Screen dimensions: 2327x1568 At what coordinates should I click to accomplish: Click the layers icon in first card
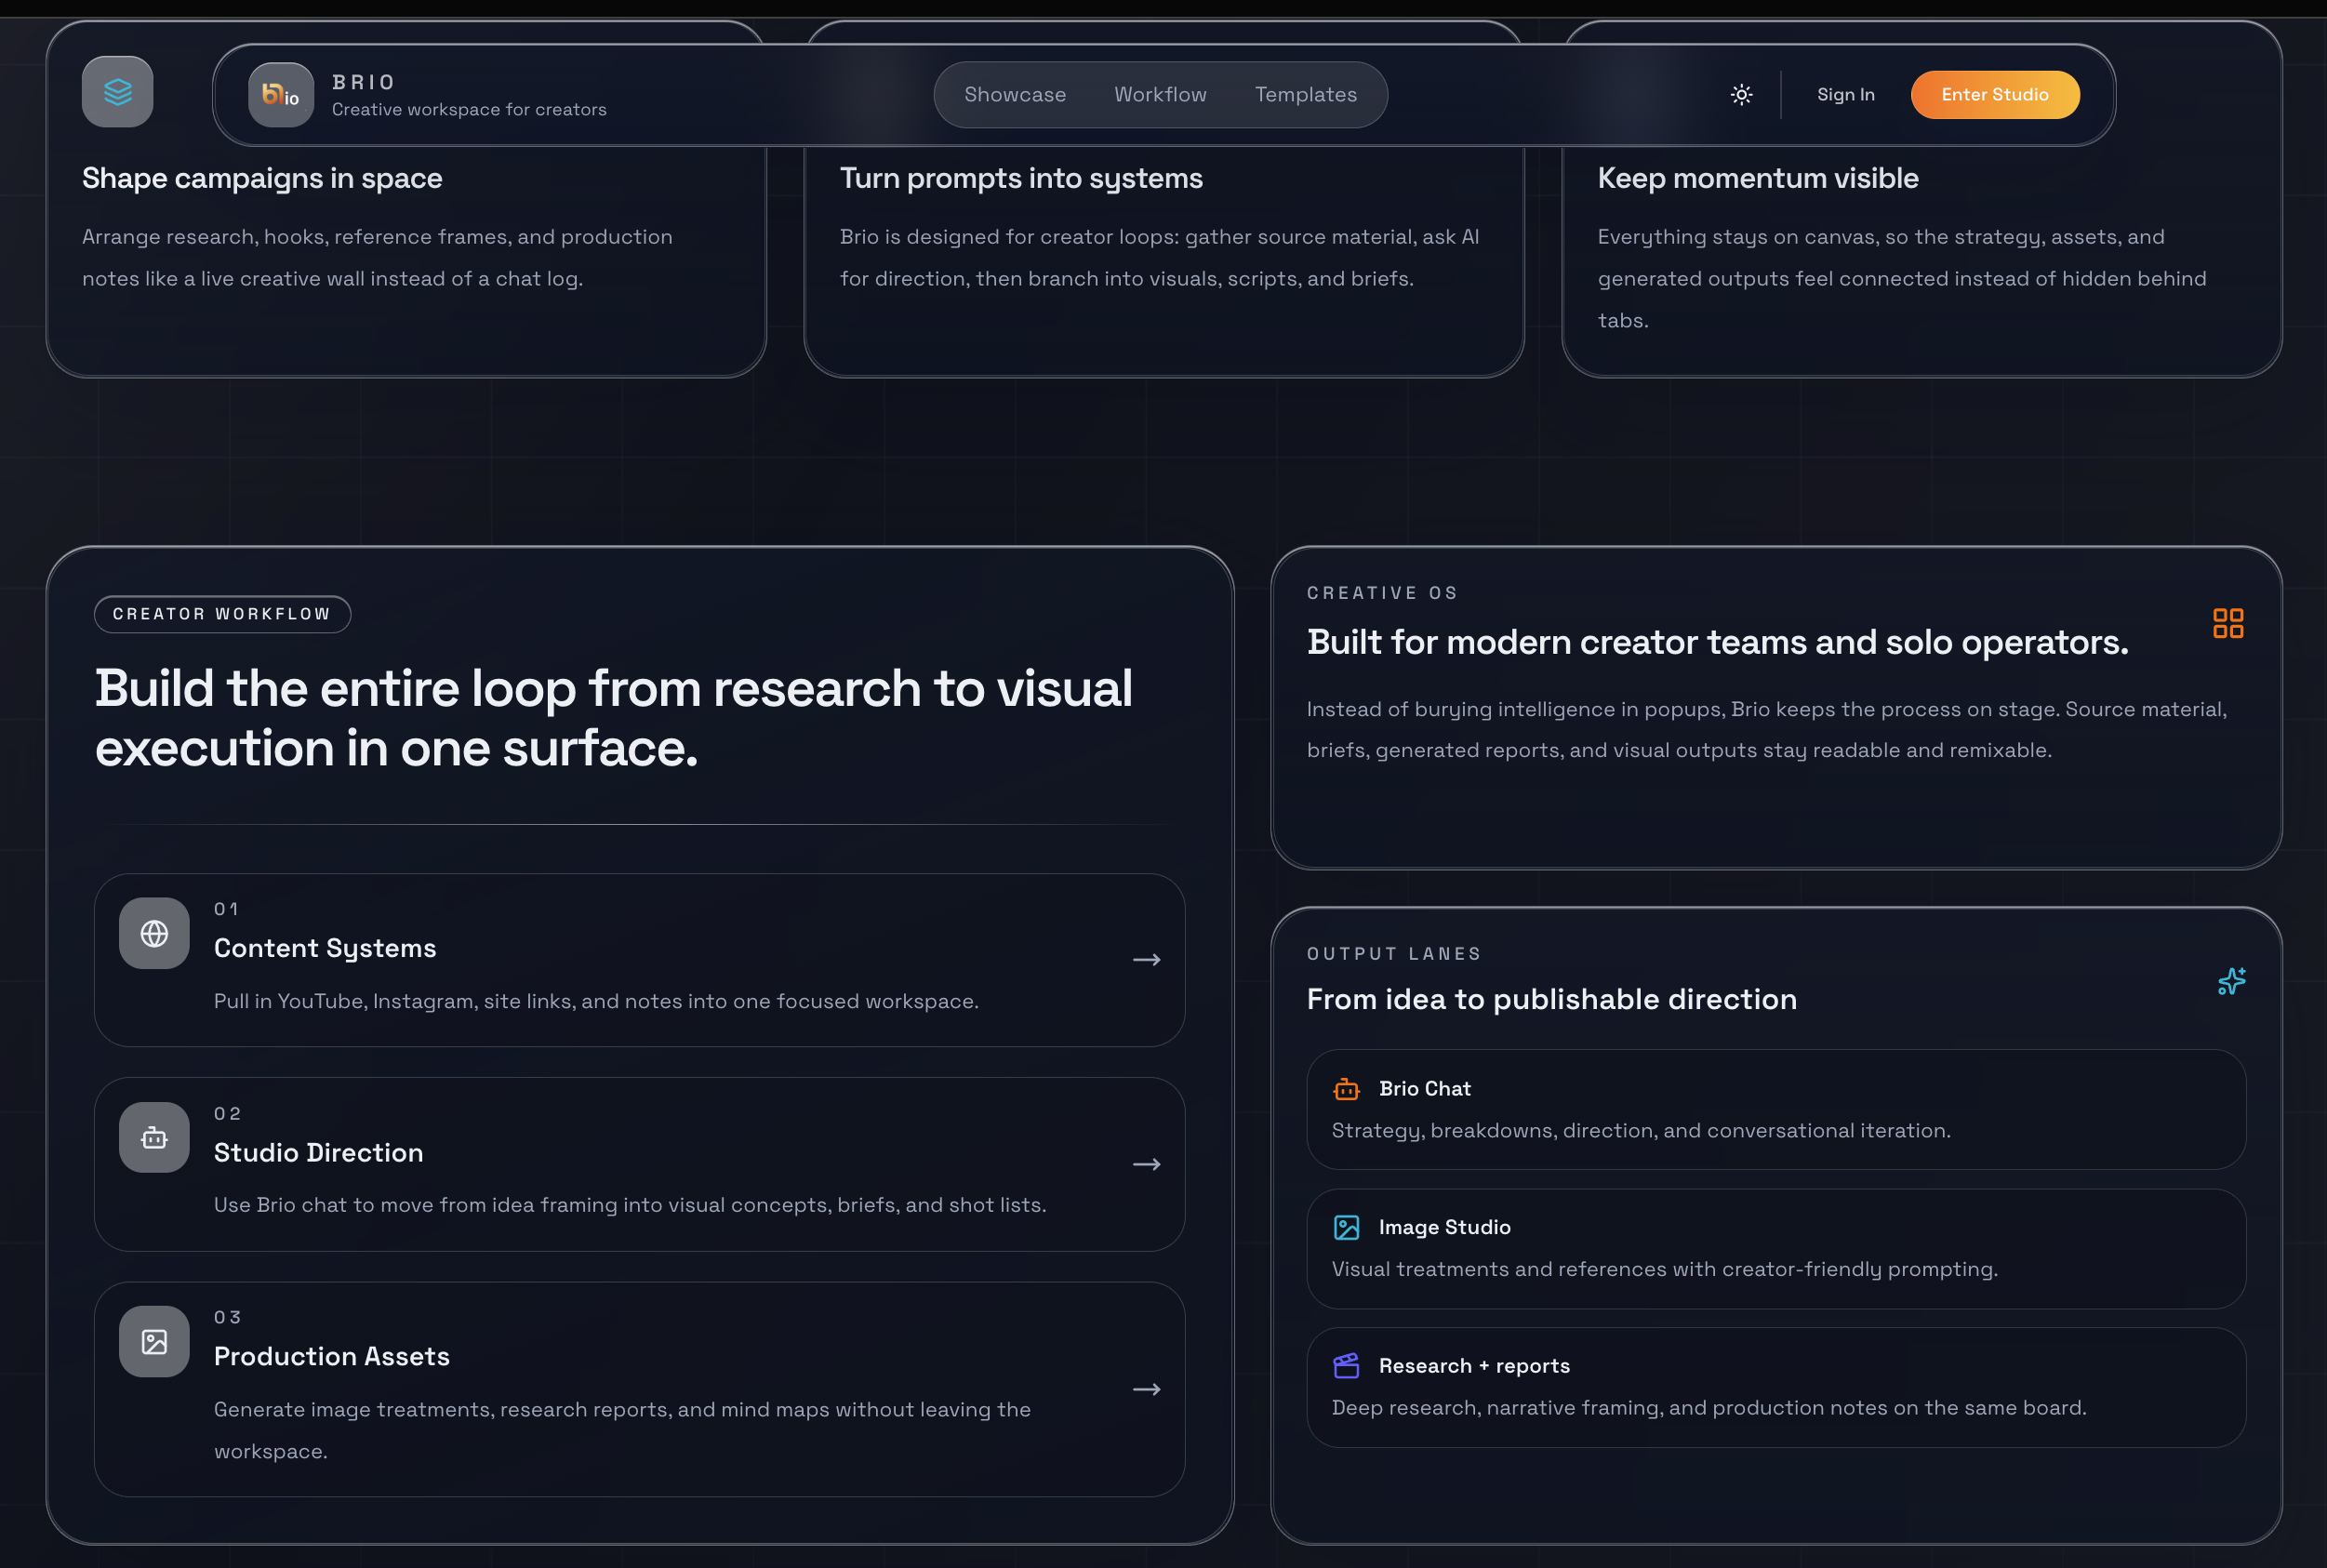pyautogui.click(x=118, y=92)
